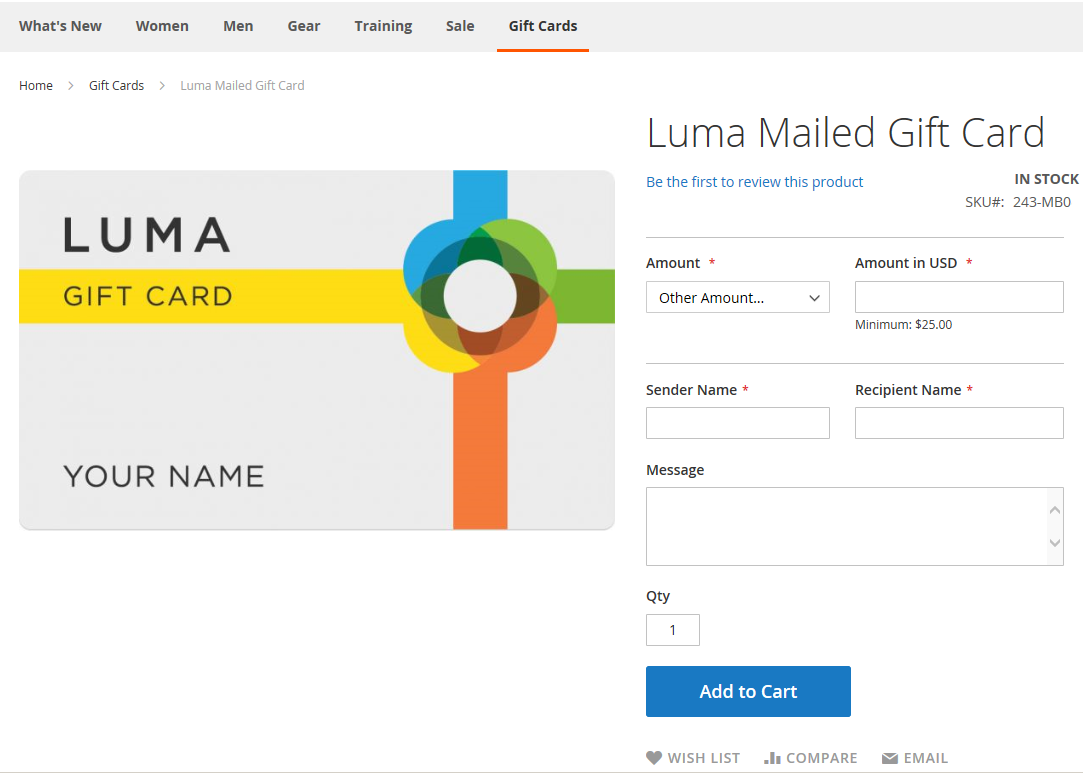Open the Sale menu
The width and height of the screenshot is (1083, 773).
tap(460, 26)
